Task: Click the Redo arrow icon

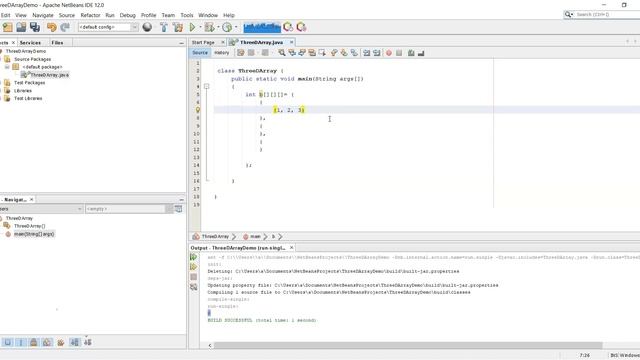Action: [65, 27]
